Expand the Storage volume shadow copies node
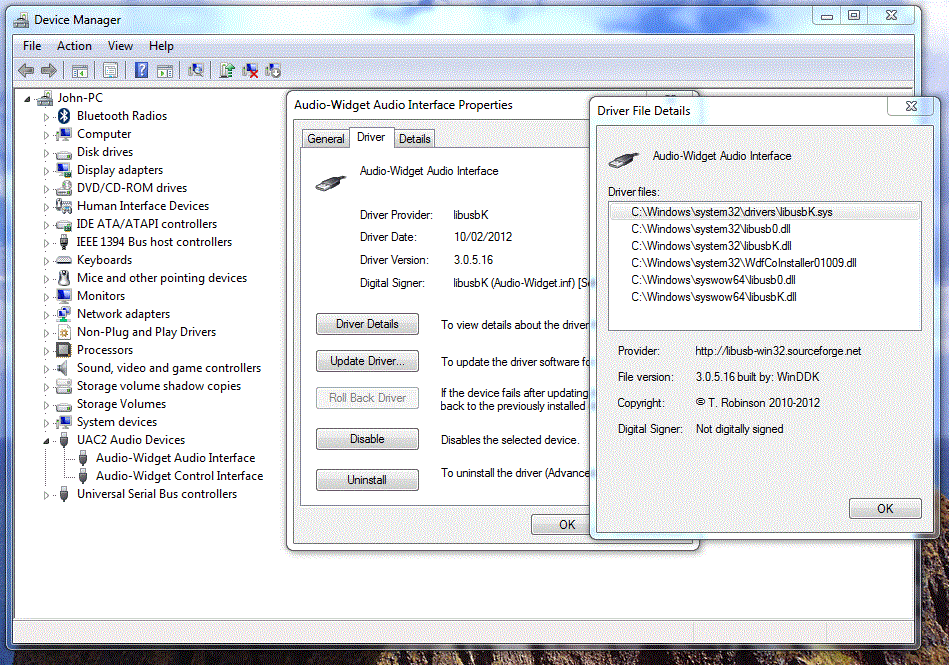This screenshot has height=665, width=949. tap(47, 387)
